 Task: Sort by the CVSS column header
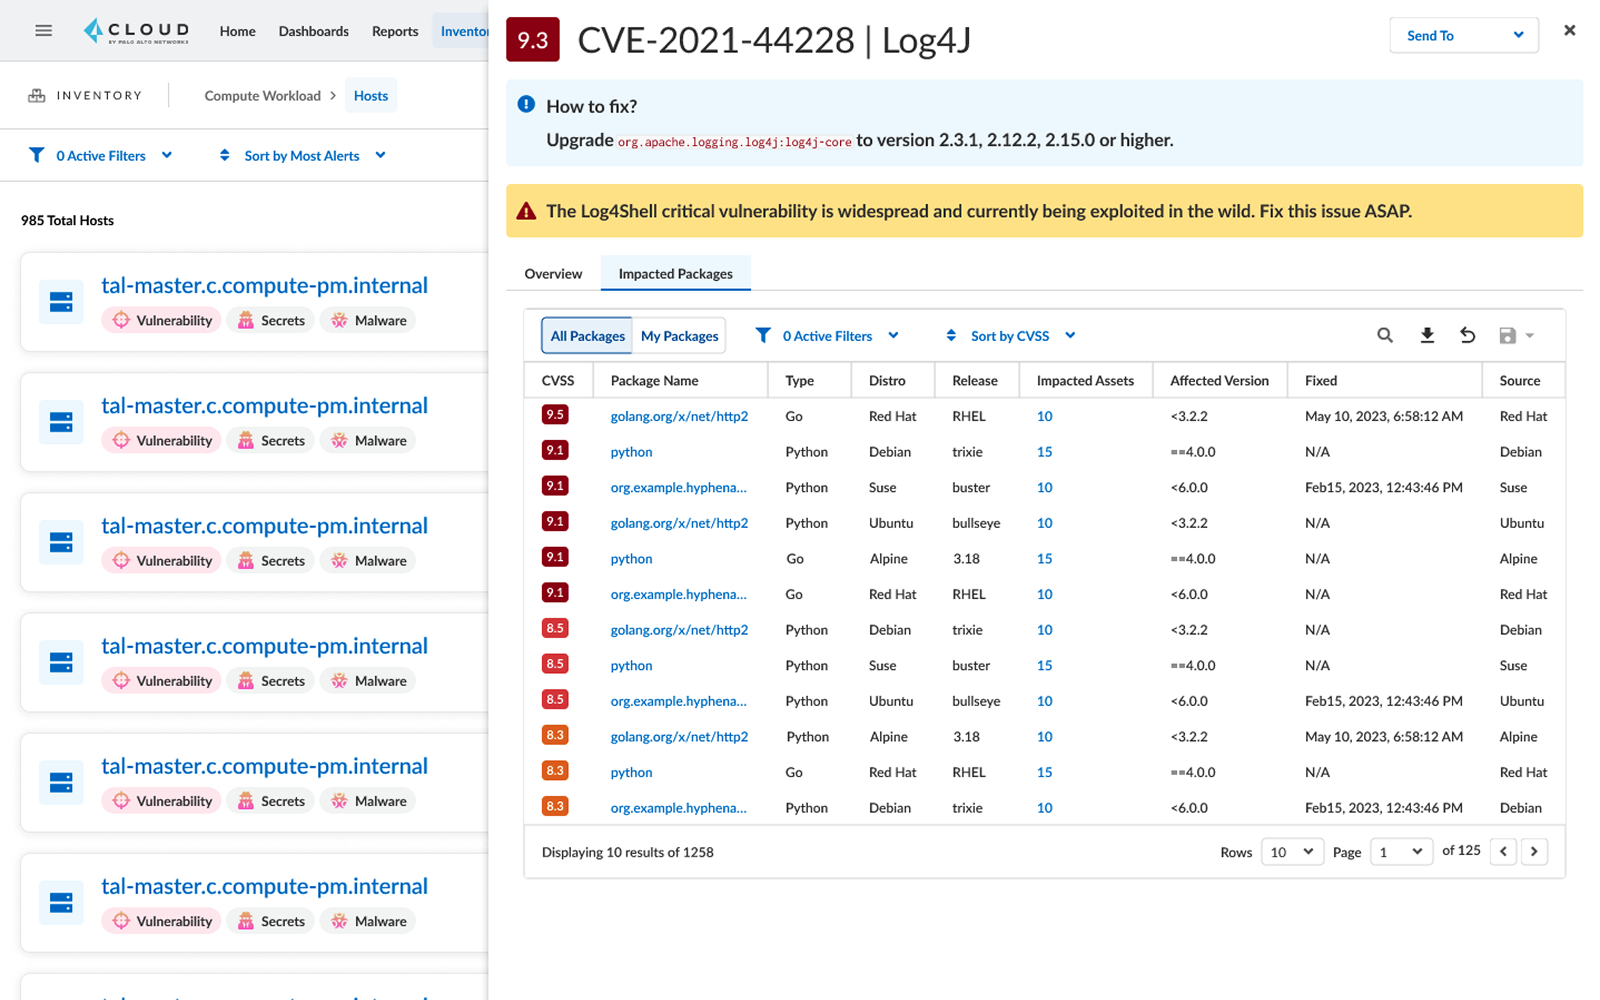[558, 380]
